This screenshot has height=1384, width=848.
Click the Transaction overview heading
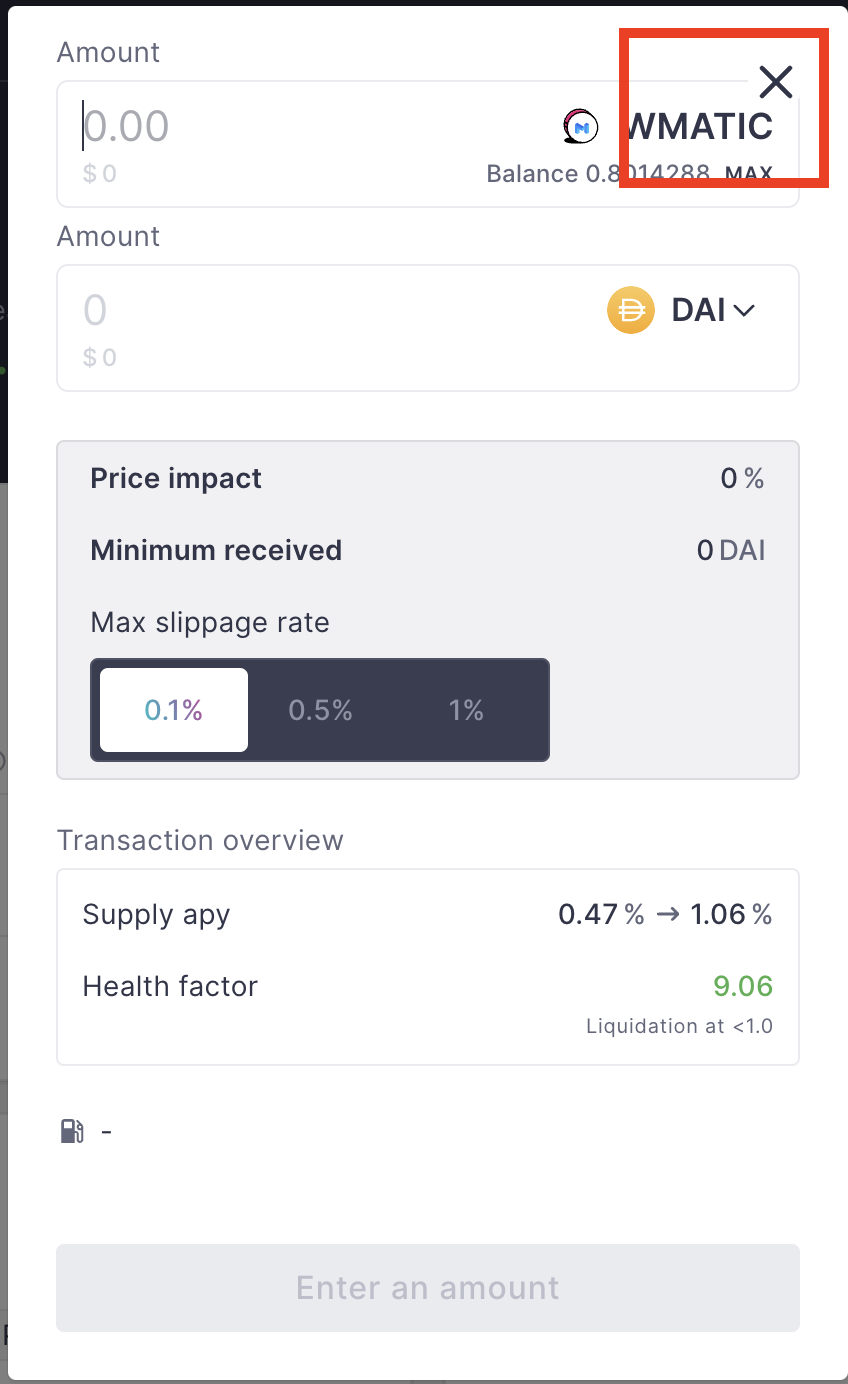pos(200,840)
